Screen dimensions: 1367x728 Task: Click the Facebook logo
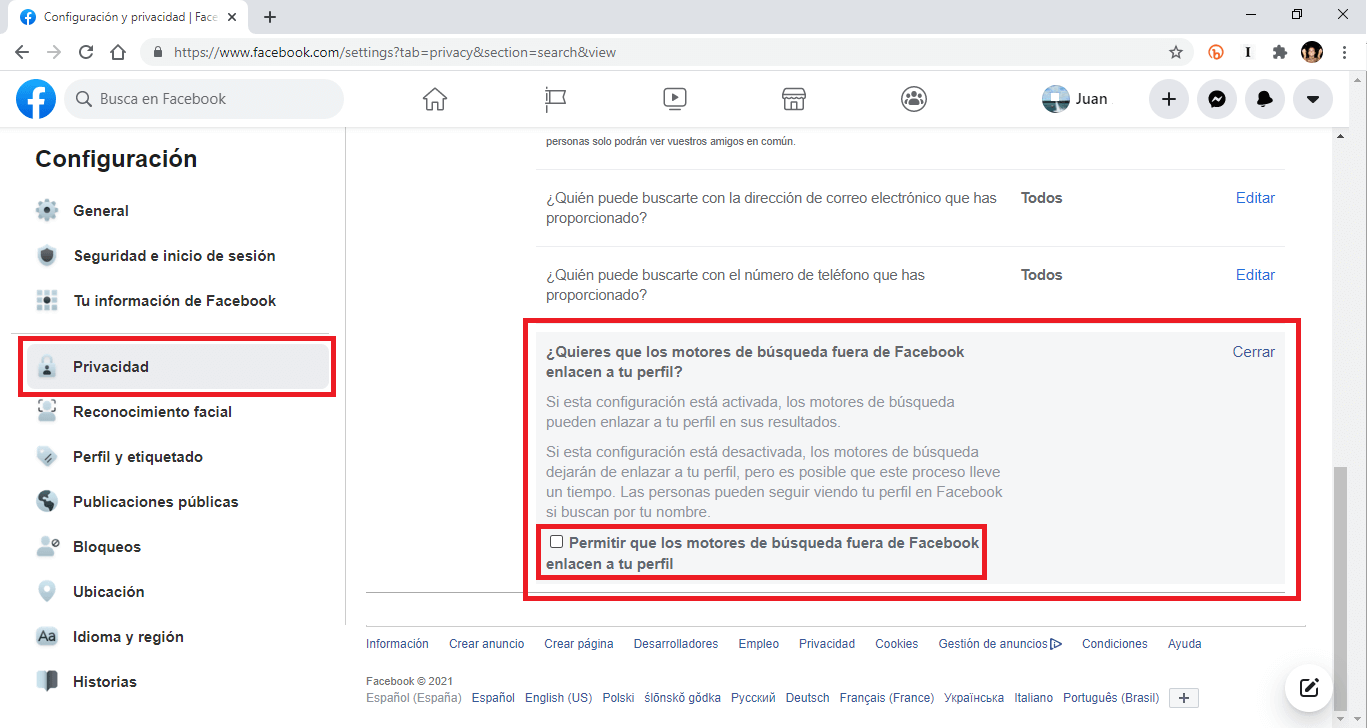[x=36, y=99]
